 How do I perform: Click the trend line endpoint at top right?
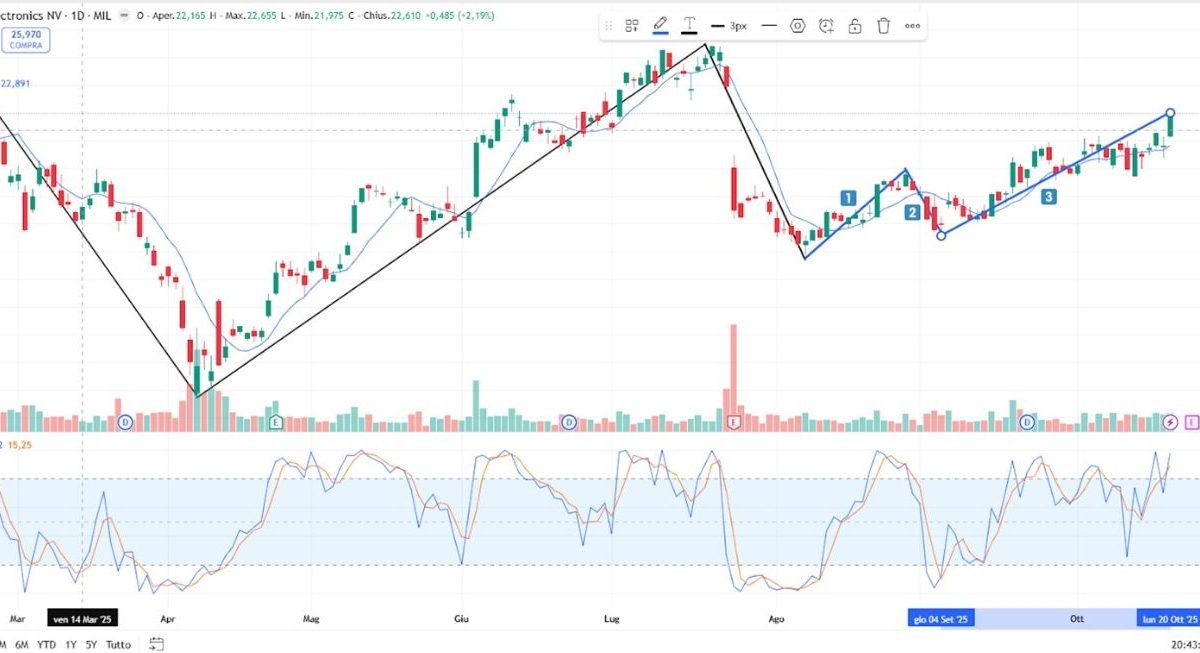[x=1171, y=113]
